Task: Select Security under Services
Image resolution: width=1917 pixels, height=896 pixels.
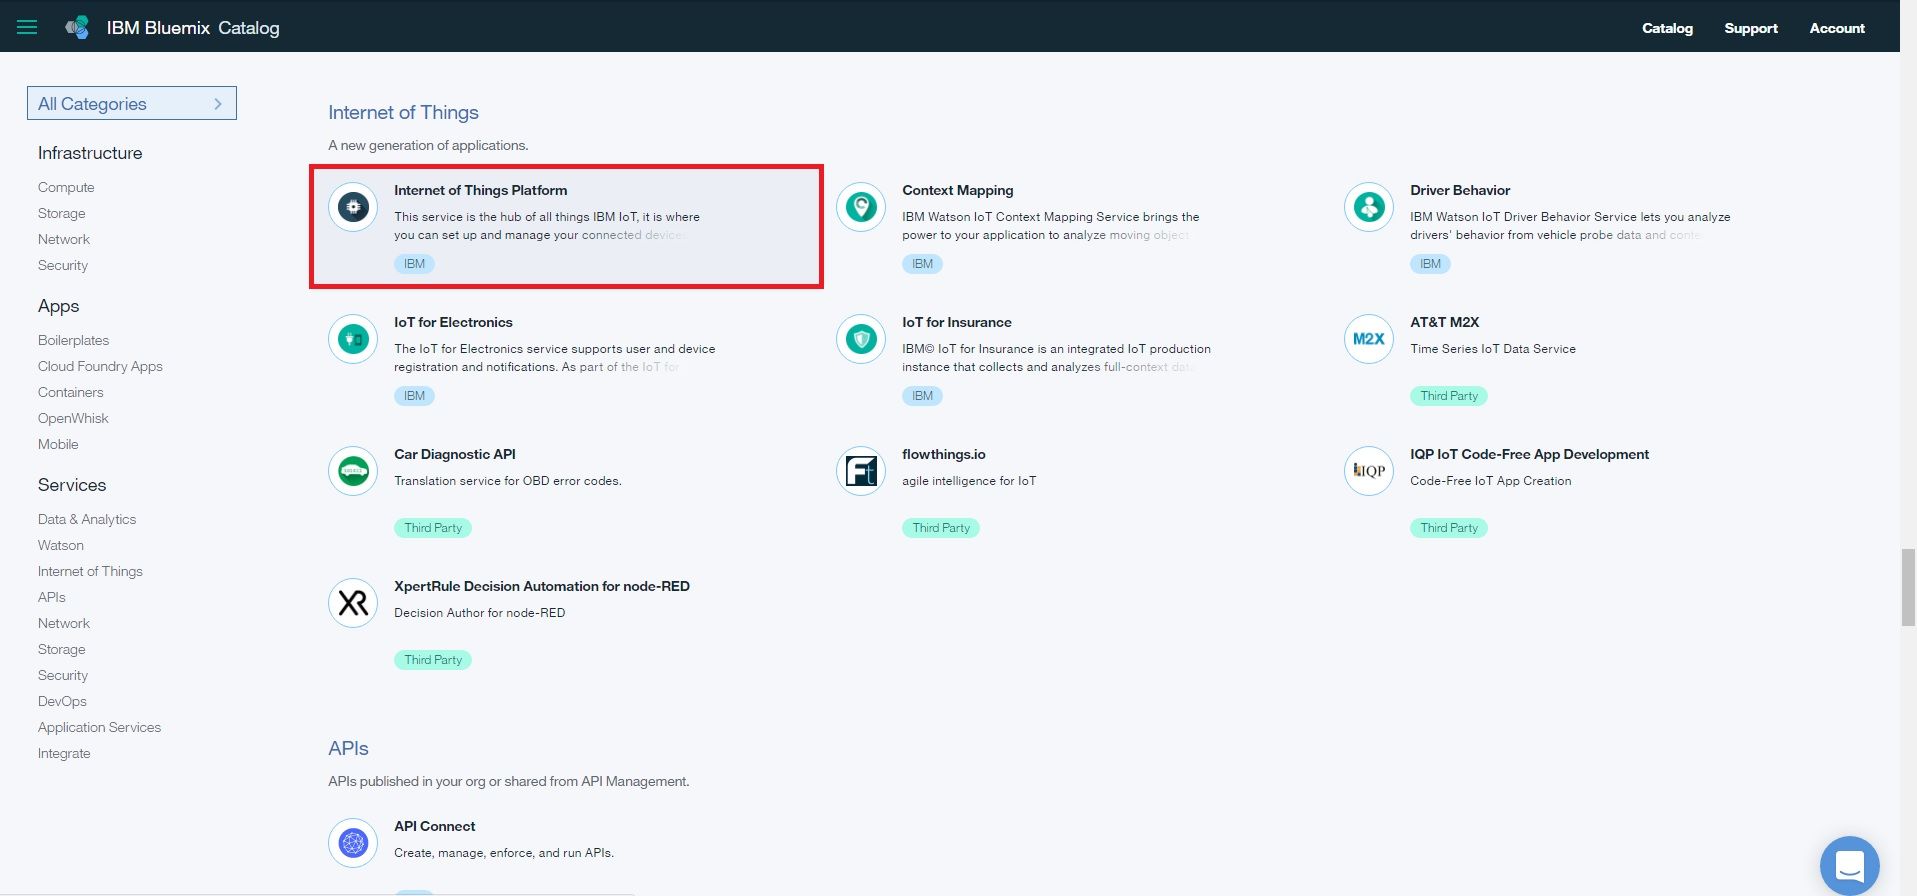Action: (63, 675)
